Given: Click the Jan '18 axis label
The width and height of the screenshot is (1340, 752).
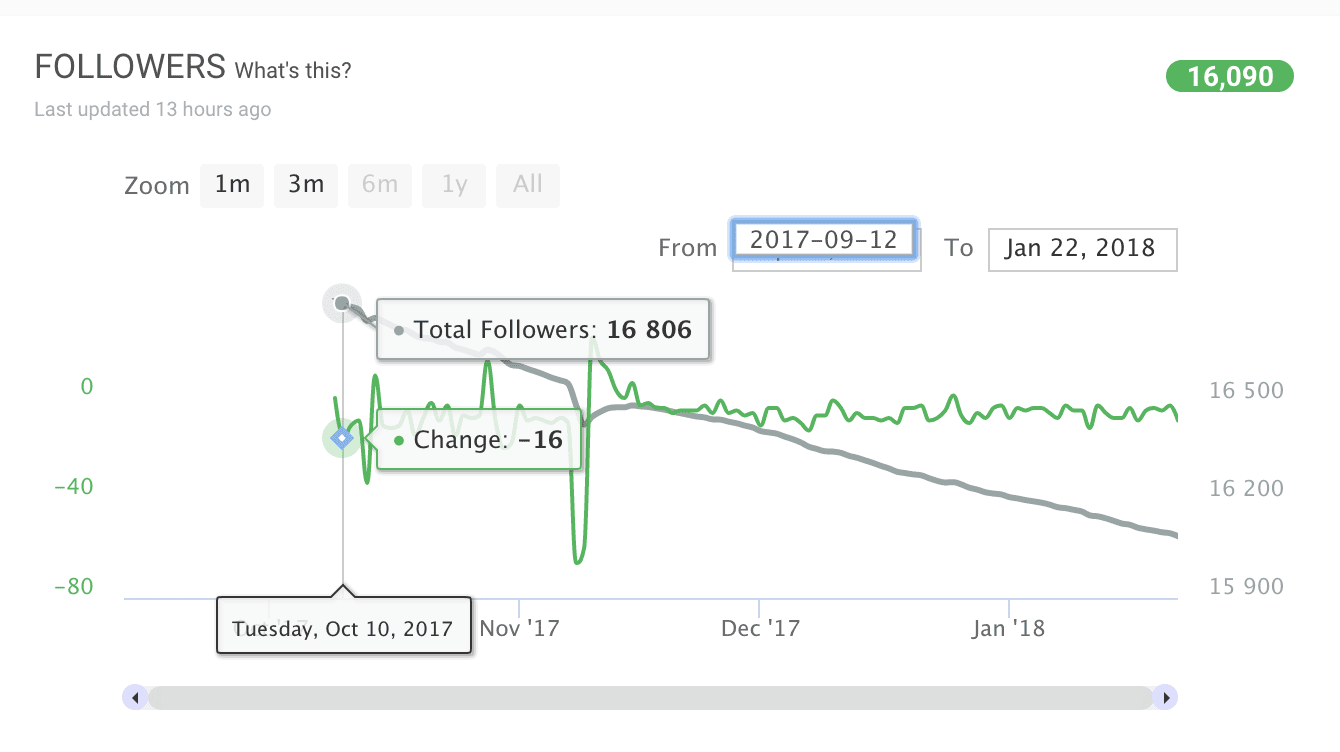Looking at the screenshot, I should (x=1008, y=629).
